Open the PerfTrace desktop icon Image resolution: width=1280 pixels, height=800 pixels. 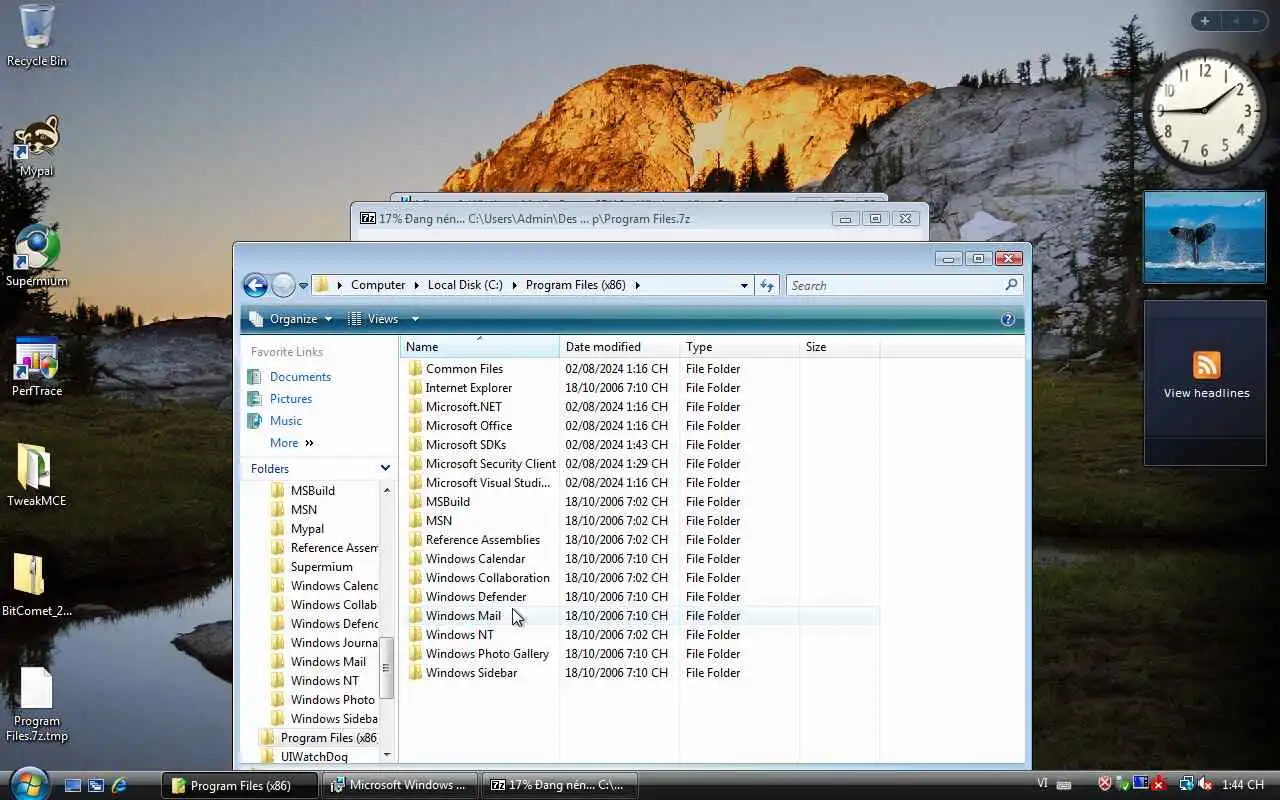(x=37, y=365)
